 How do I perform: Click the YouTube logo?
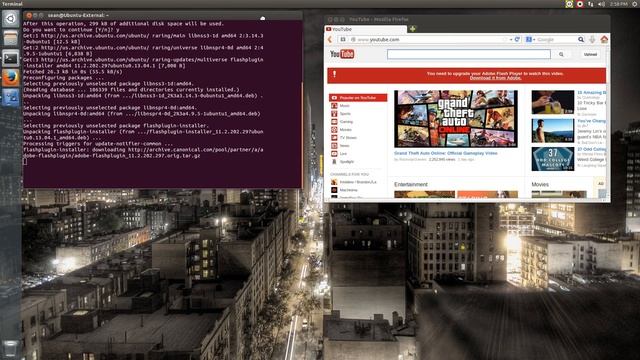(x=342, y=54)
